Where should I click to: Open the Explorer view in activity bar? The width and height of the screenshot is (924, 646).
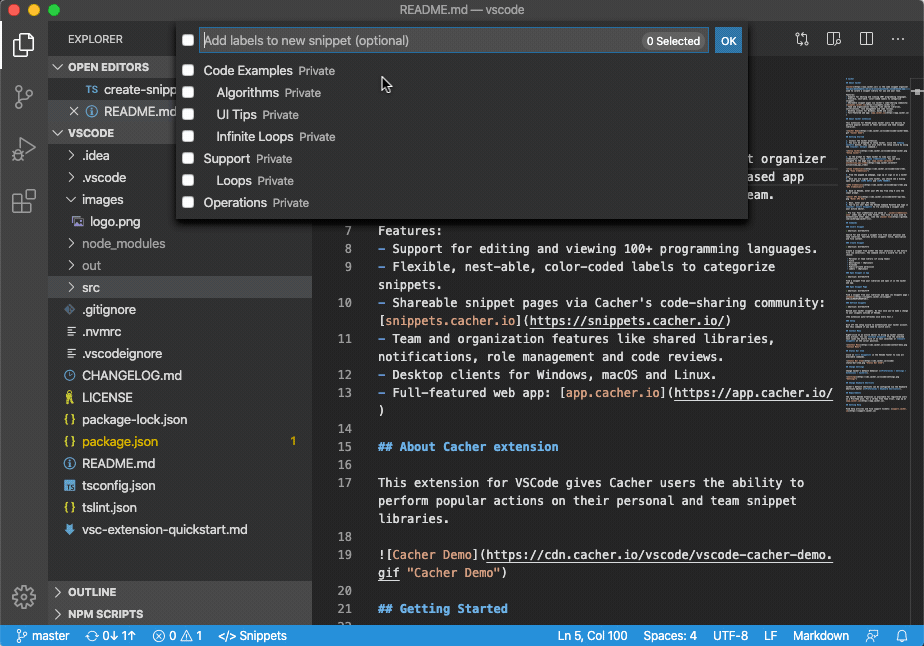(x=24, y=45)
